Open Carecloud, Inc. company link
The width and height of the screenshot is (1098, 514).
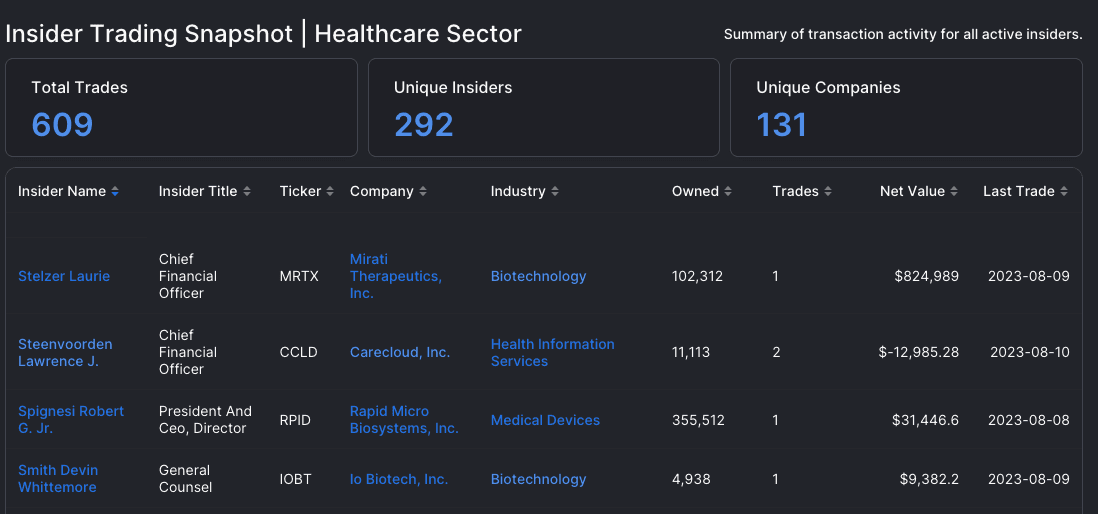tap(400, 352)
